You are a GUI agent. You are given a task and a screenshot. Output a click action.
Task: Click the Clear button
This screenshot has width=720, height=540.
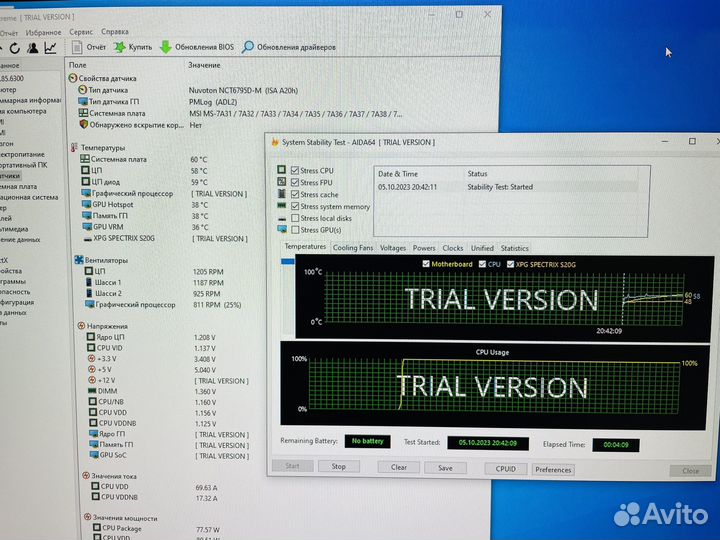tap(399, 467)
